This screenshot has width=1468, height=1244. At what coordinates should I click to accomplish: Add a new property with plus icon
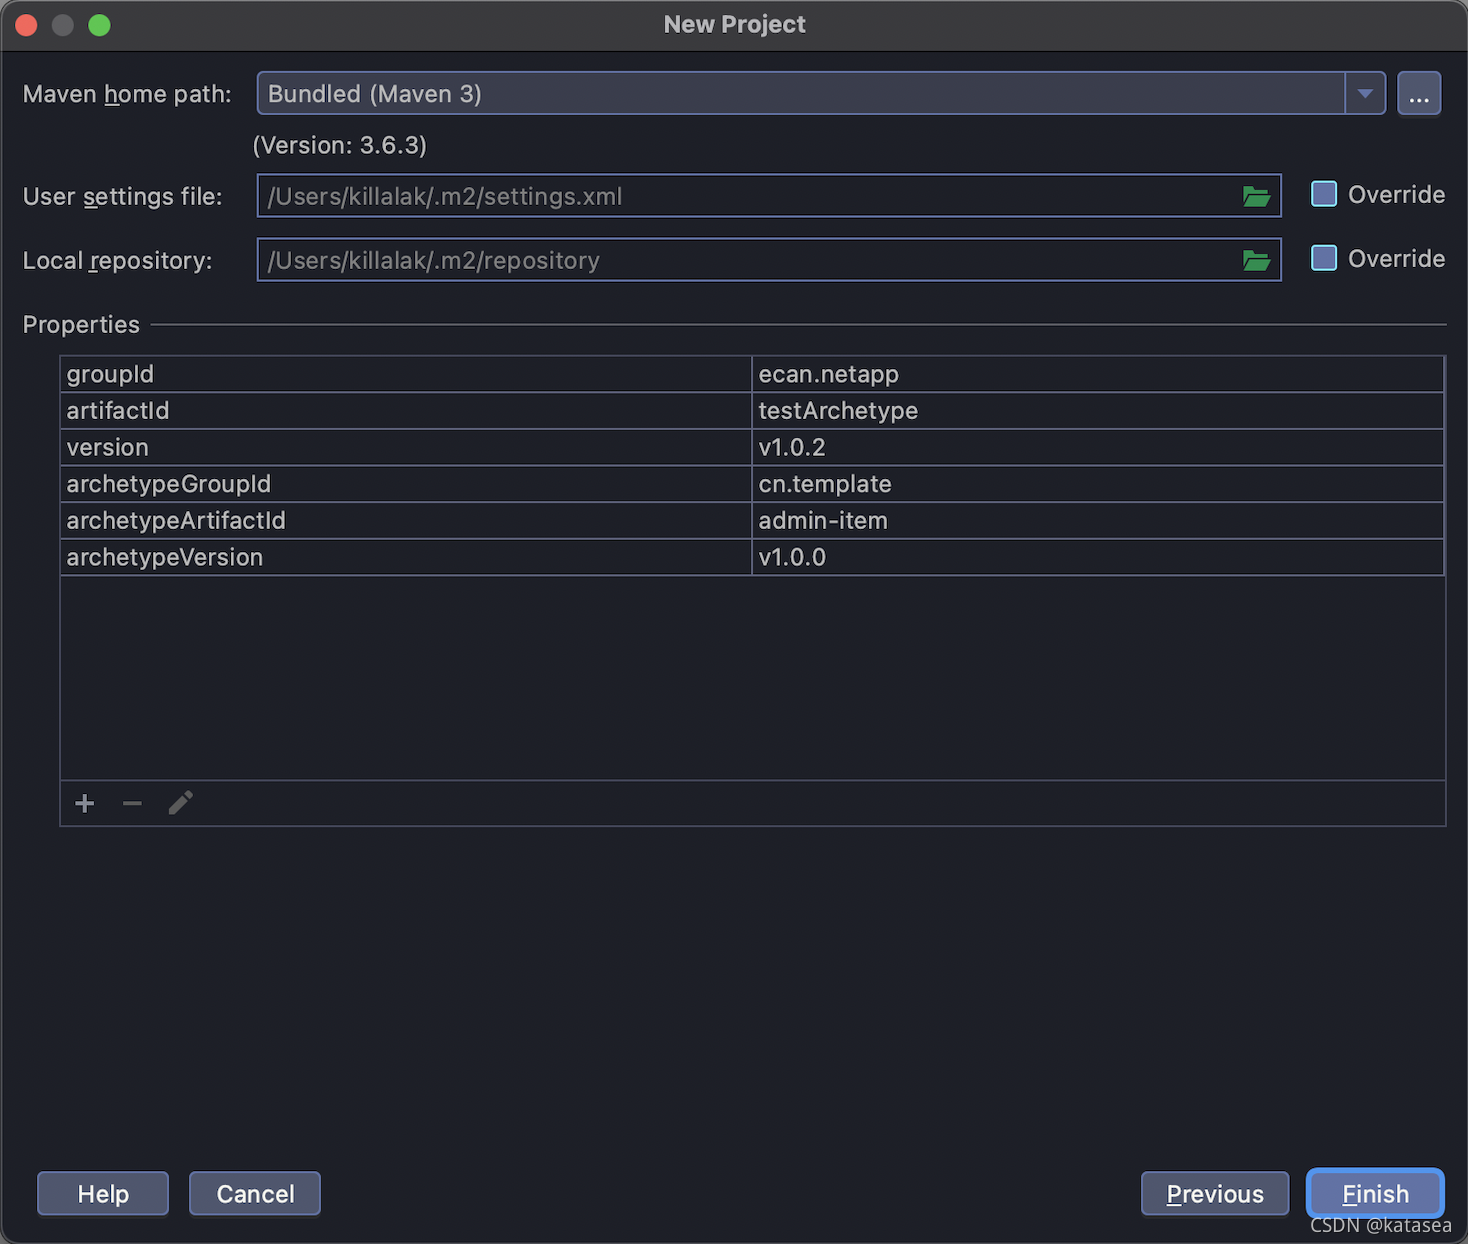point(85,803)
